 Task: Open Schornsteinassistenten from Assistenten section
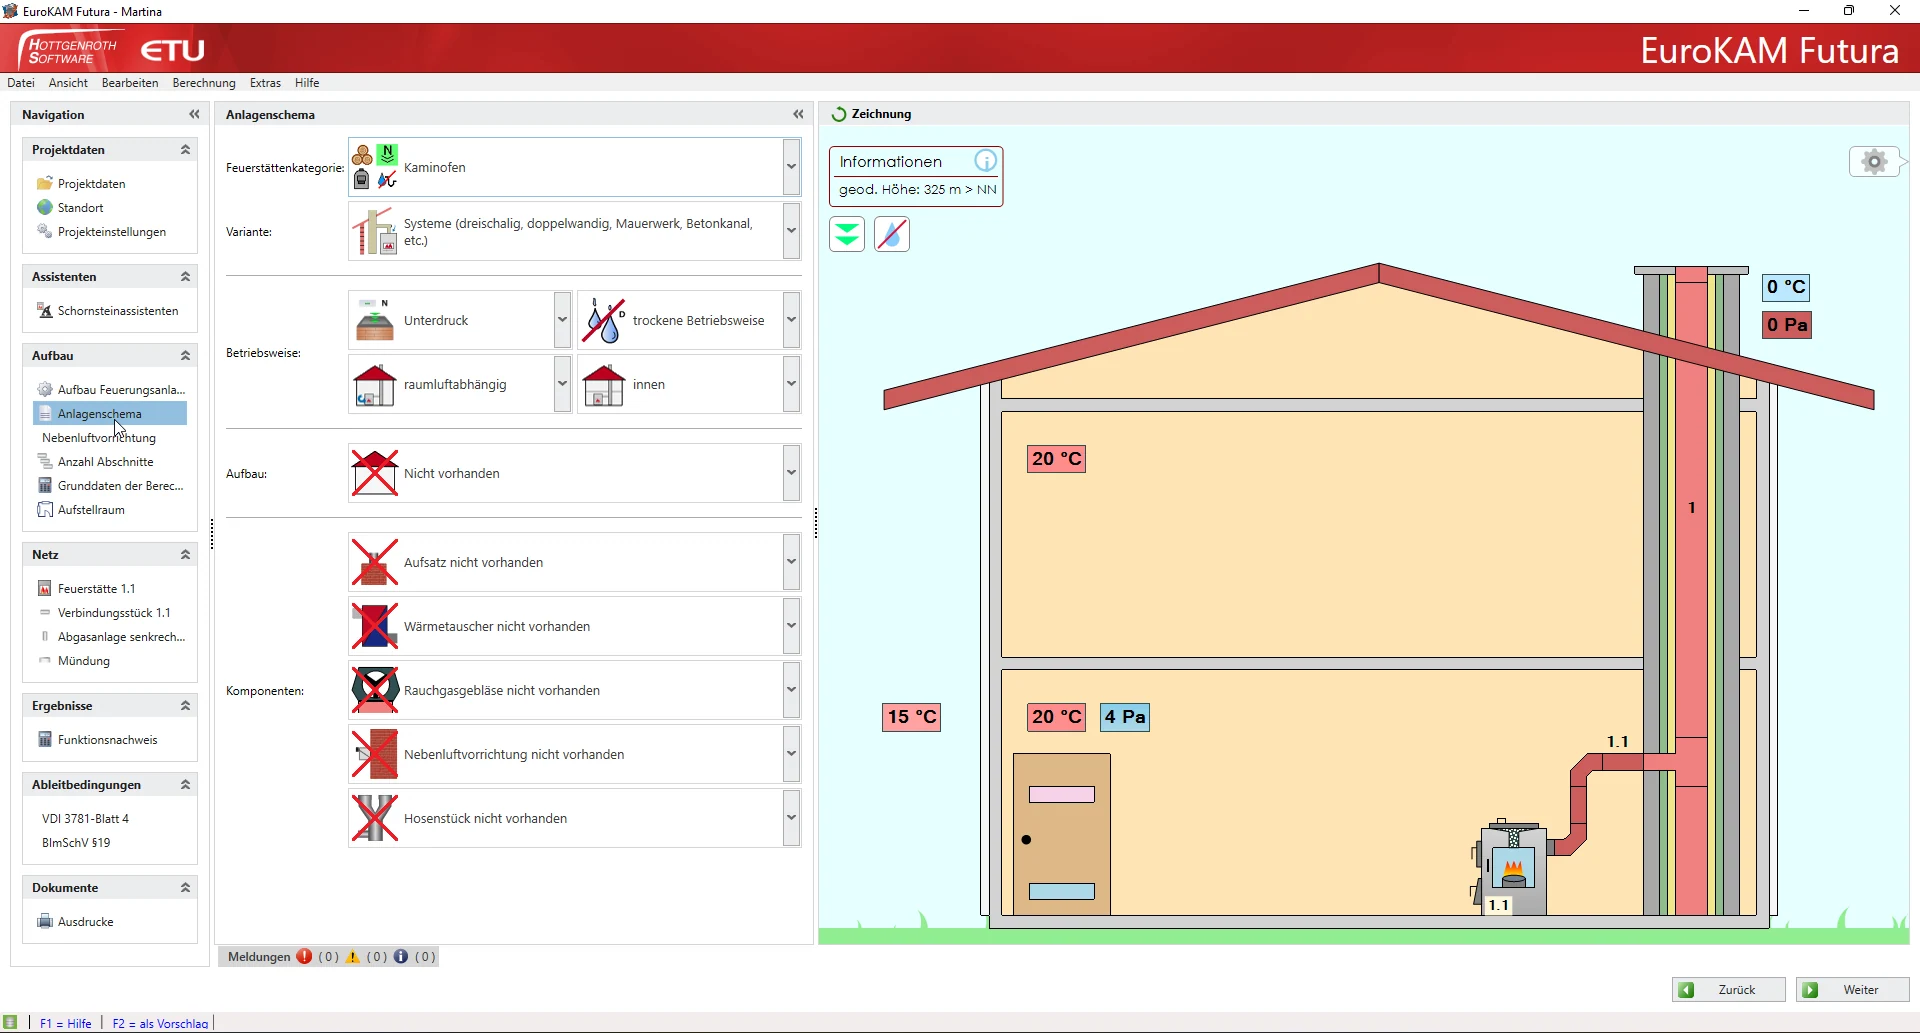[x=117, y=311]
